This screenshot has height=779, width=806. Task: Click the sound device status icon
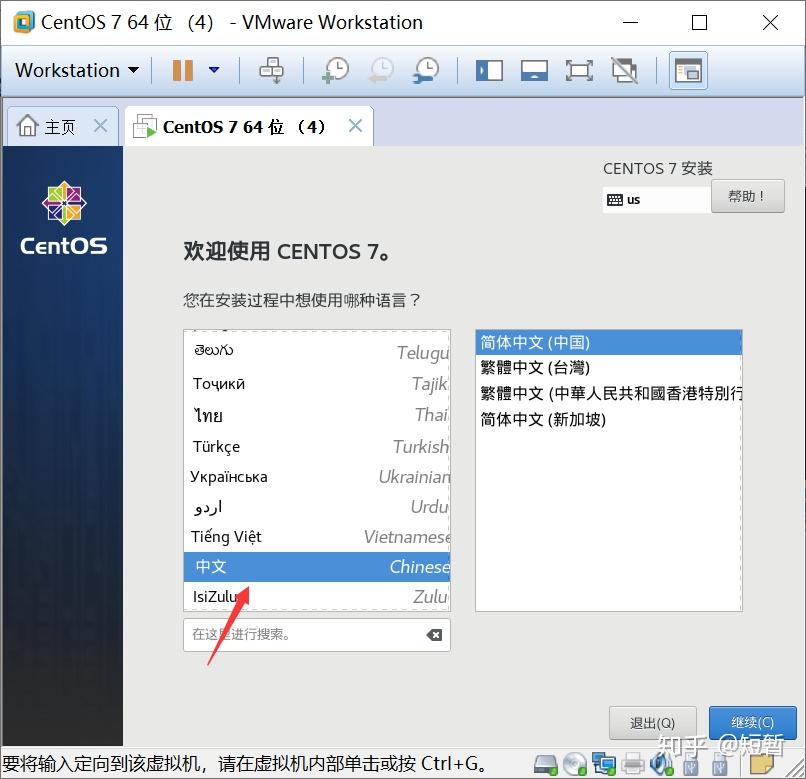pyautogui.click(x=662, y=765)
